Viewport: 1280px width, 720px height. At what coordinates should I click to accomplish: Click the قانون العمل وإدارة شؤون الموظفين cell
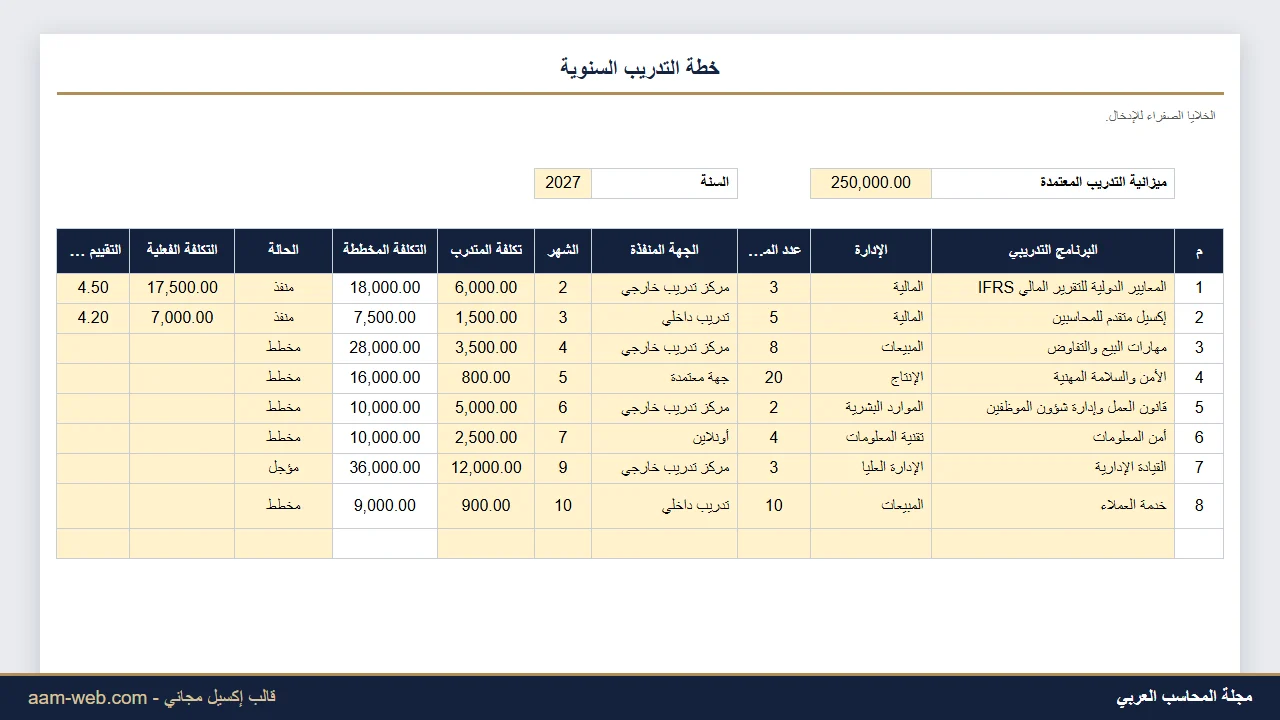(x=1053, y=408)
